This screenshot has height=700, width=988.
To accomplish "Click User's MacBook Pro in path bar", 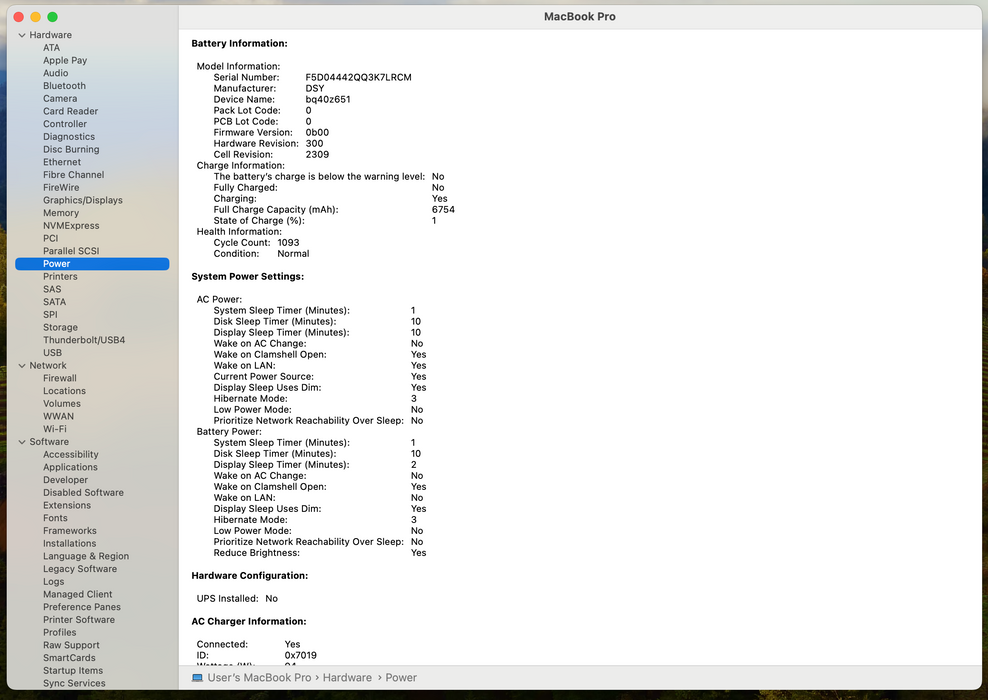I will [x=259, y=677].
